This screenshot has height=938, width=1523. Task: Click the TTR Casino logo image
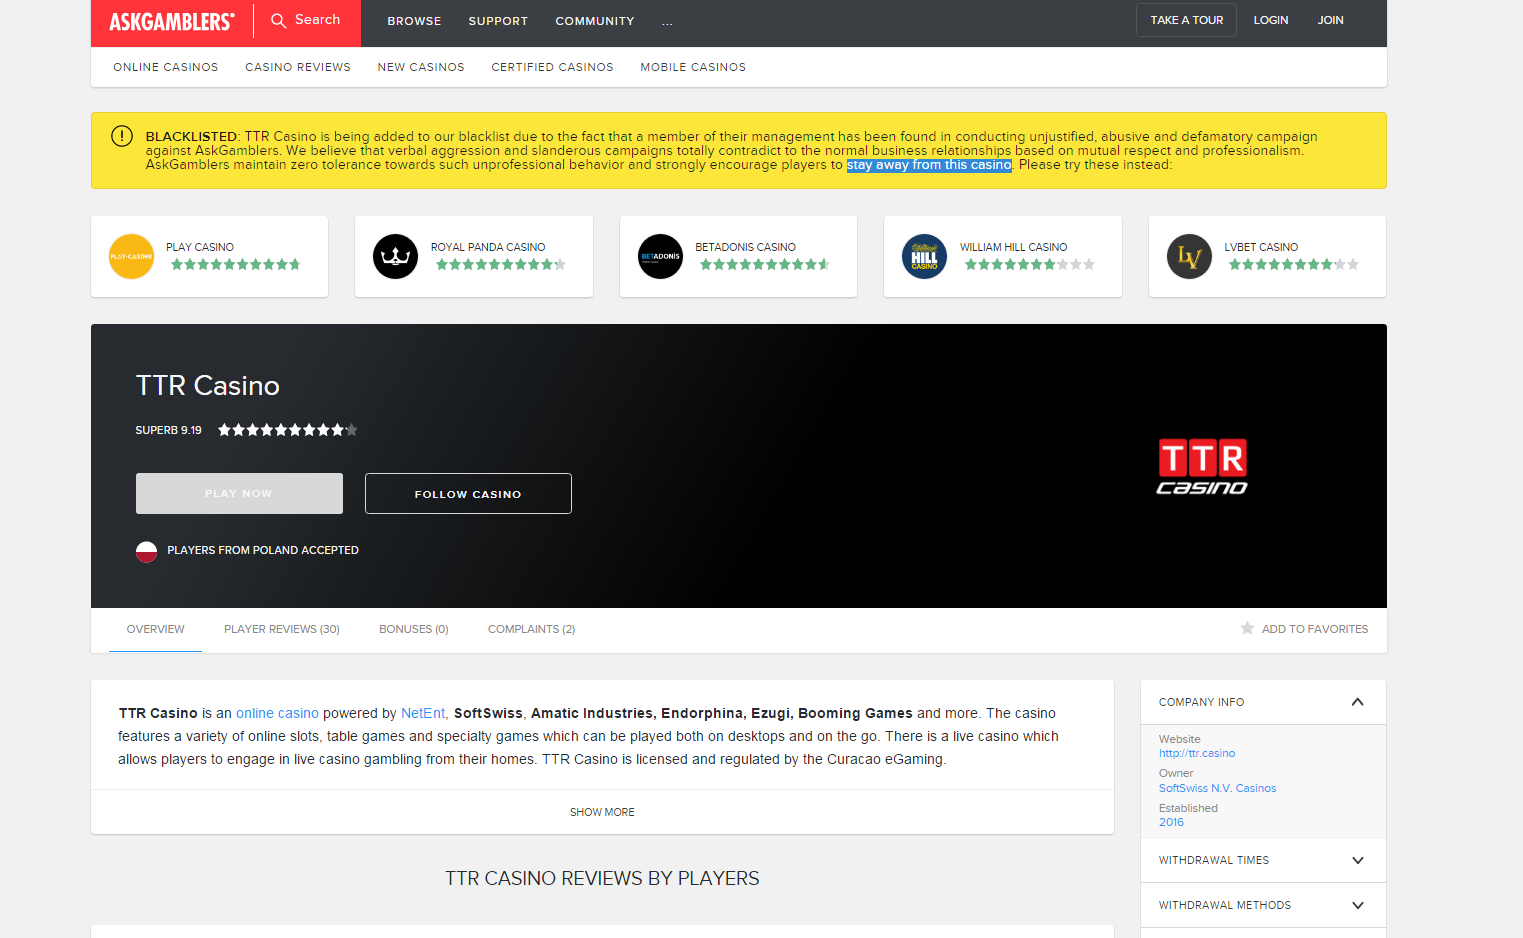click(1202, 466)
